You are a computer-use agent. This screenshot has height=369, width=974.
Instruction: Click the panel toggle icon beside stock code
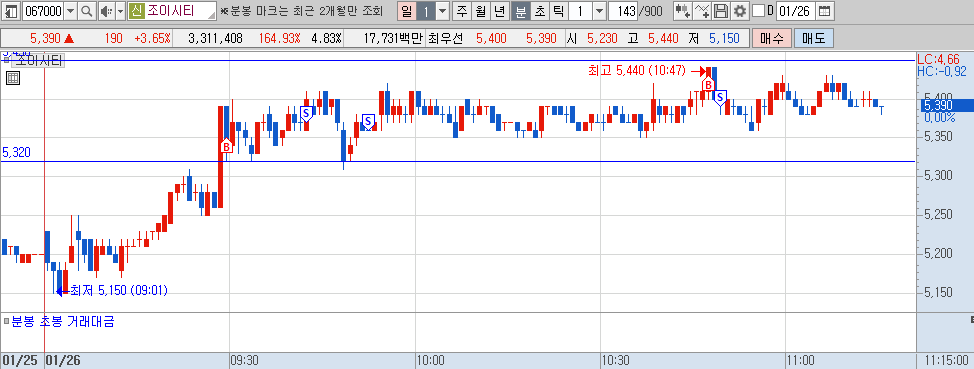[11, 11]
